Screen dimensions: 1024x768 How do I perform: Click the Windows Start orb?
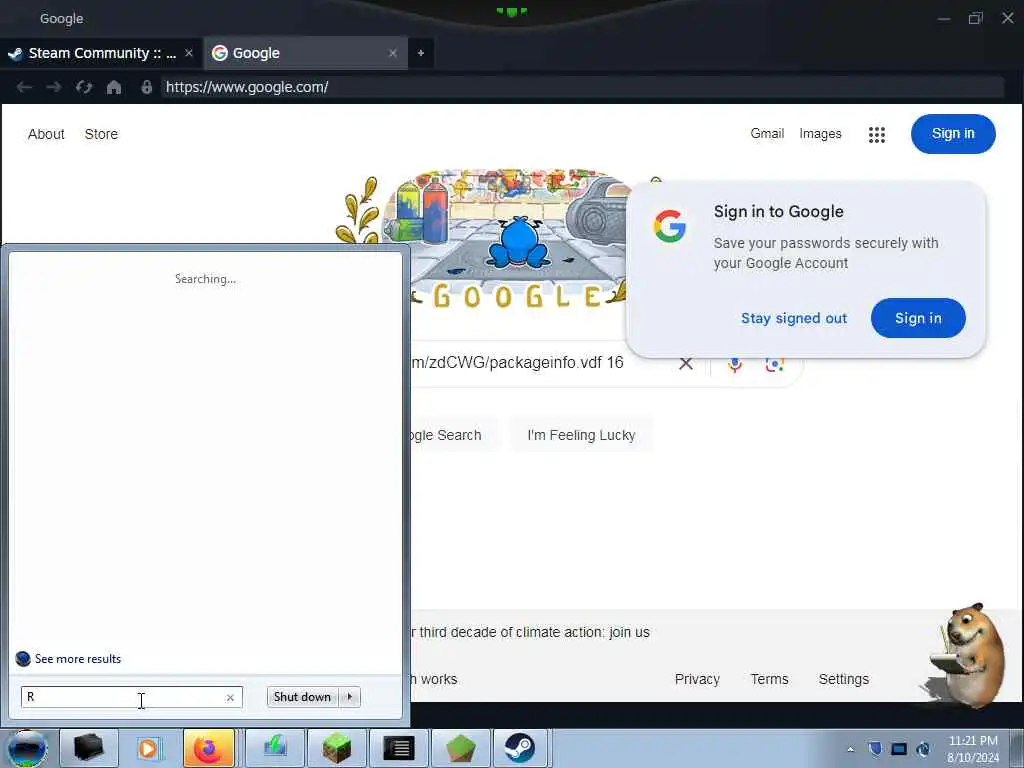[x=27, y=748]
